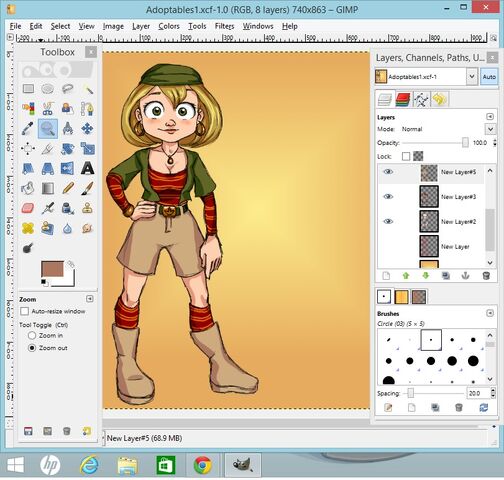Select the Eraser tool
This screenshot has height=480, width=504.
[x=28, y=209]
